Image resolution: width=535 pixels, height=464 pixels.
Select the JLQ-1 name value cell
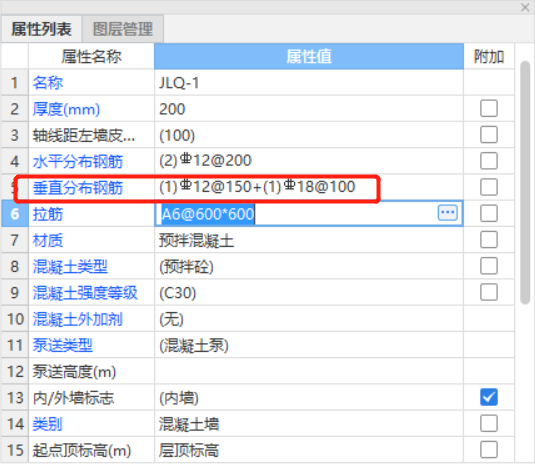pos(309,83)
